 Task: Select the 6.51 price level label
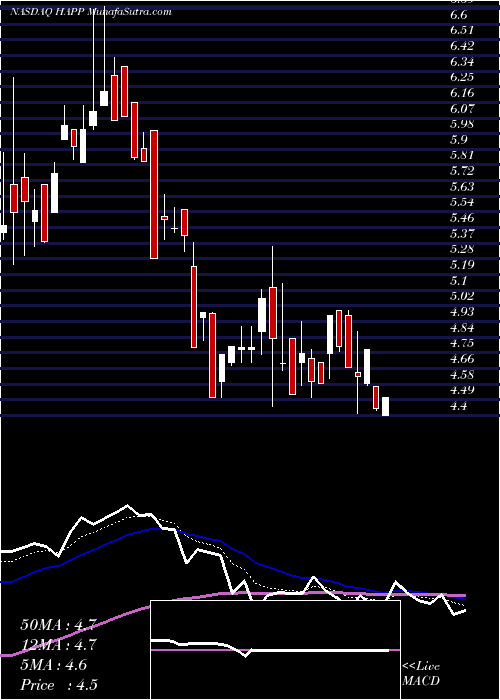(x=462, y=30)
